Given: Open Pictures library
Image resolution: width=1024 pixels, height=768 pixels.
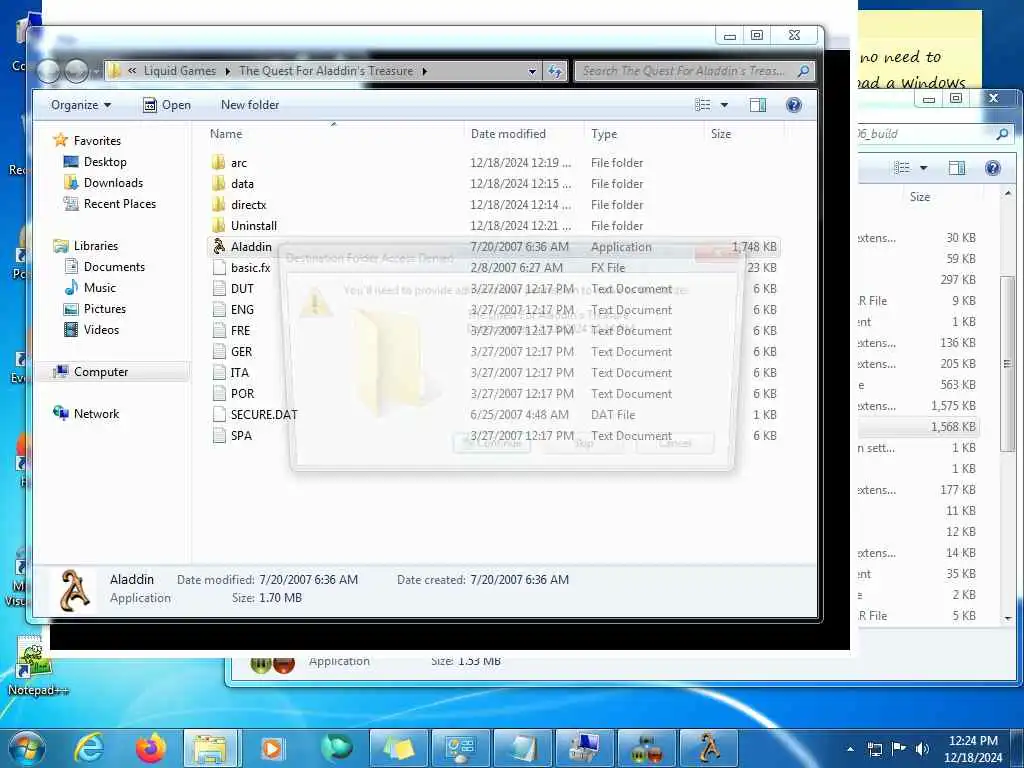Looking at the screenshot, I should [x=104, y=308].
